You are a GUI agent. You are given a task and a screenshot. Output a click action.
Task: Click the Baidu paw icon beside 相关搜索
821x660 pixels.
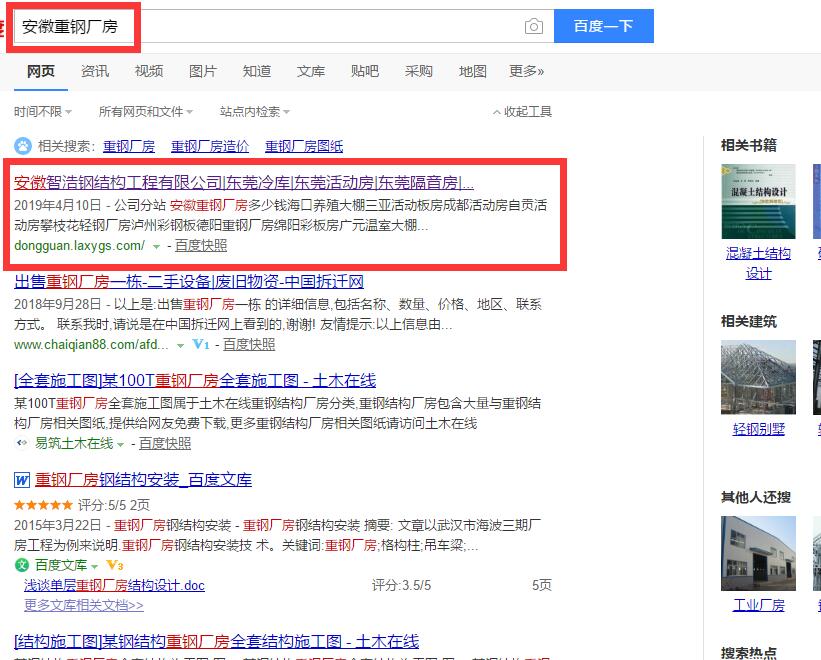23,146
